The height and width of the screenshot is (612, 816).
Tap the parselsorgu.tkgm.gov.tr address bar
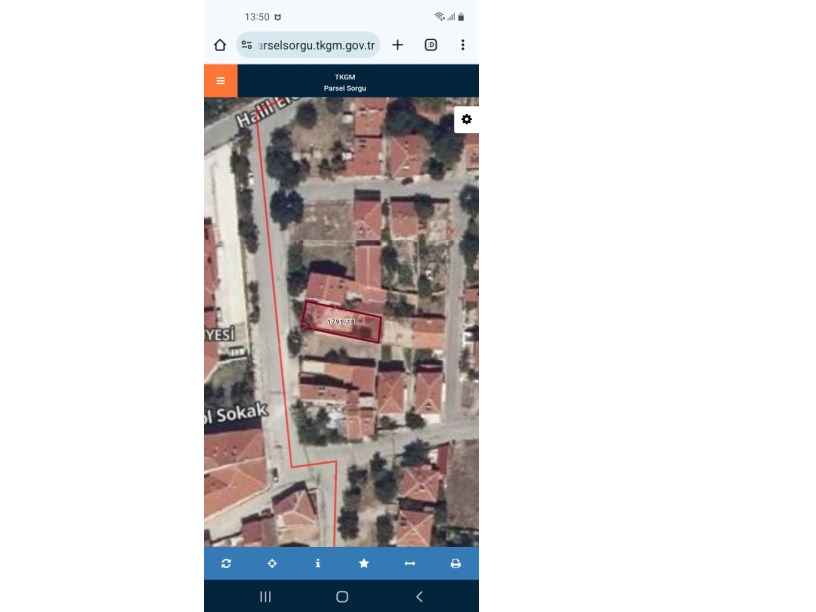tap(316, 45)
